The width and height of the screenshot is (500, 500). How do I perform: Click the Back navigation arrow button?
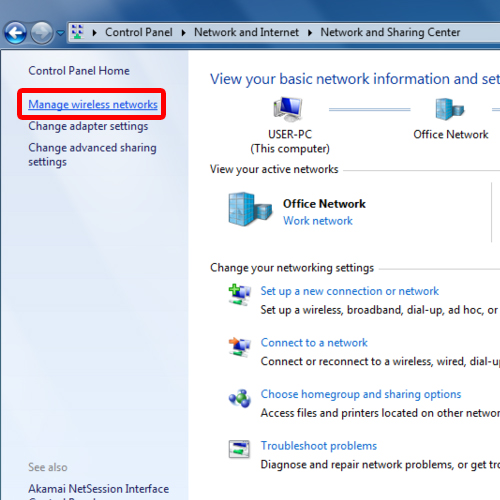click(15, 33)
